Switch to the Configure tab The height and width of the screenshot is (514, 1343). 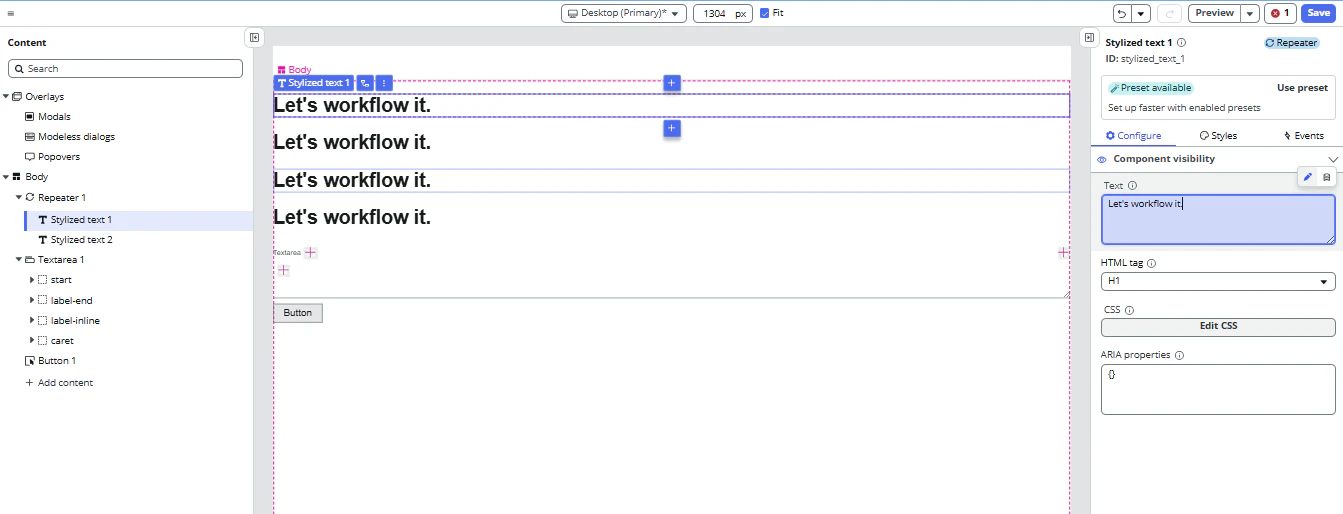[x=1133, y=136]
